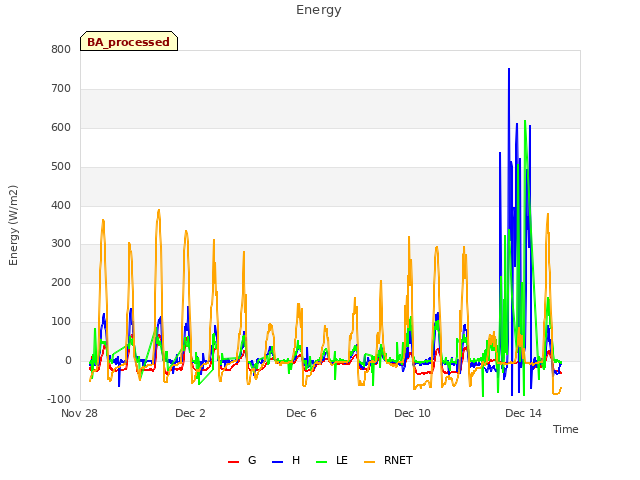Toggle the H series legend entry
The height and width of the screenshot is (480, 640).
pos(286,460)
